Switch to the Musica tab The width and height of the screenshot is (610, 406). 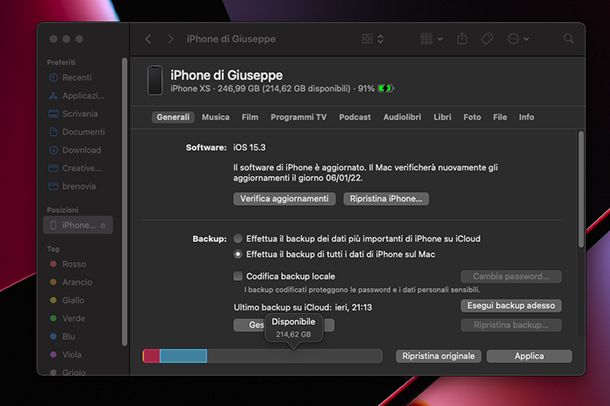pos(216,117)
